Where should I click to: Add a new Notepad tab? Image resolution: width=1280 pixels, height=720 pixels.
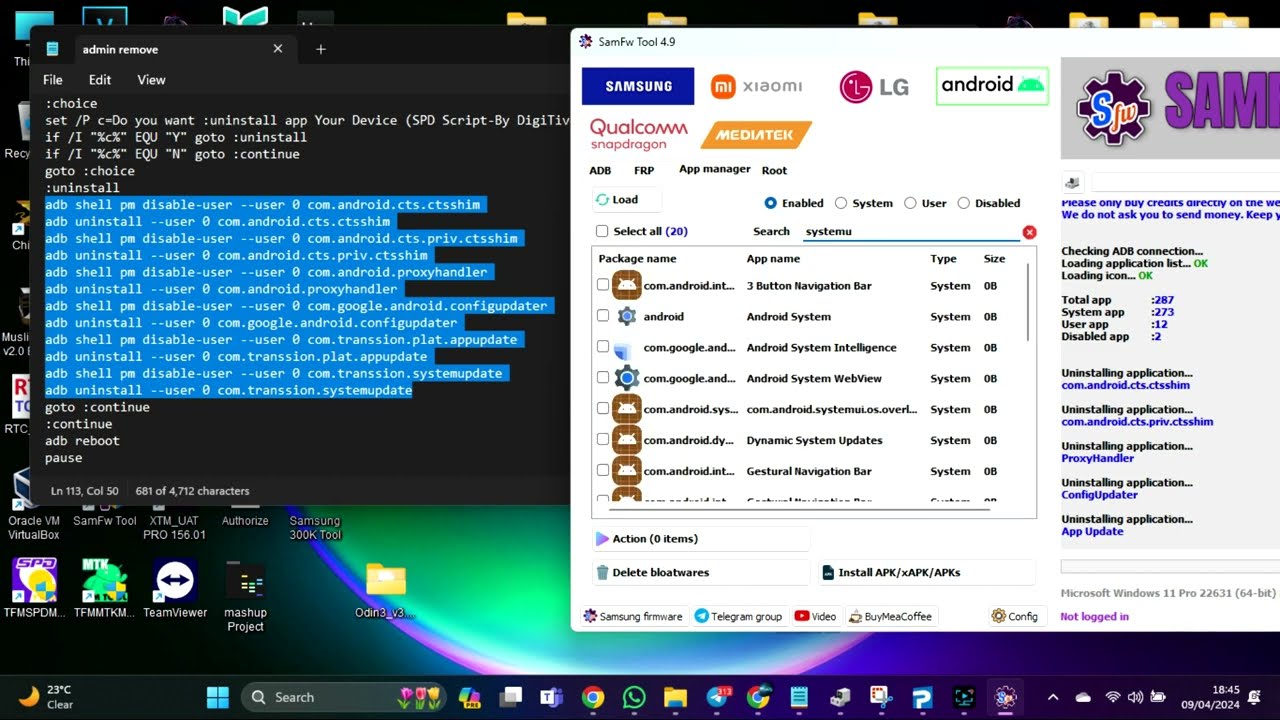pyautogui.click(x=321, y=49)
